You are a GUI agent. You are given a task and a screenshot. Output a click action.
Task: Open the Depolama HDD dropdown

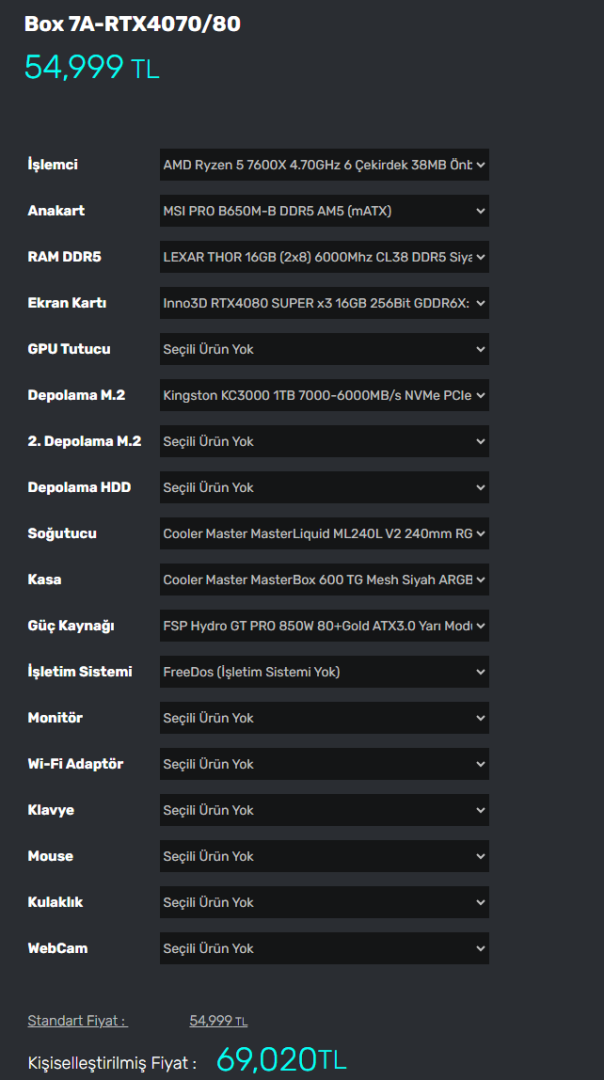[x=324, y=487]
